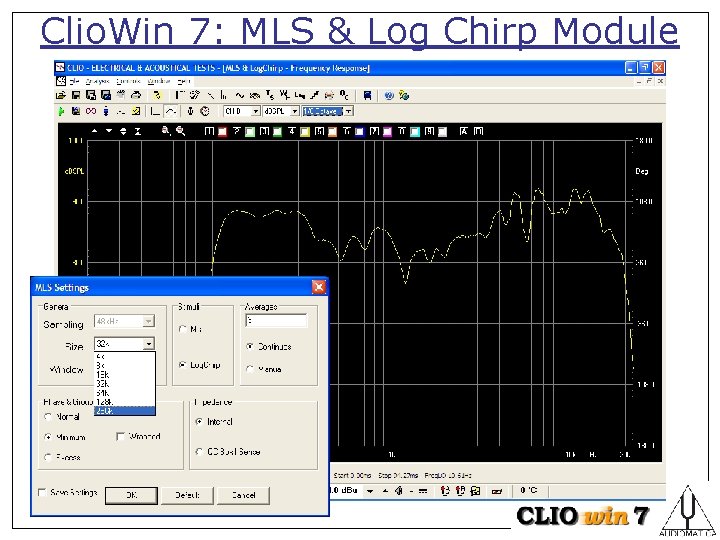Click the magenta overlay color swatch
This screenshot has height=540, width=720.
click(x=388, y=132)
